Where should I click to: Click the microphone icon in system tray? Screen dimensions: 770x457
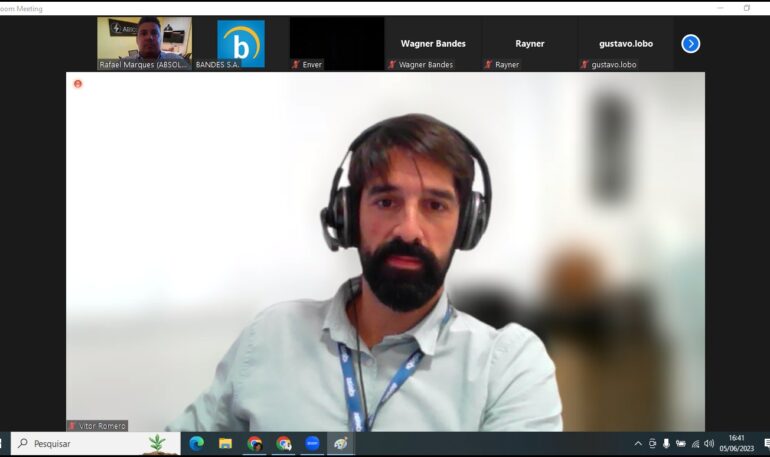coord(666,443)
